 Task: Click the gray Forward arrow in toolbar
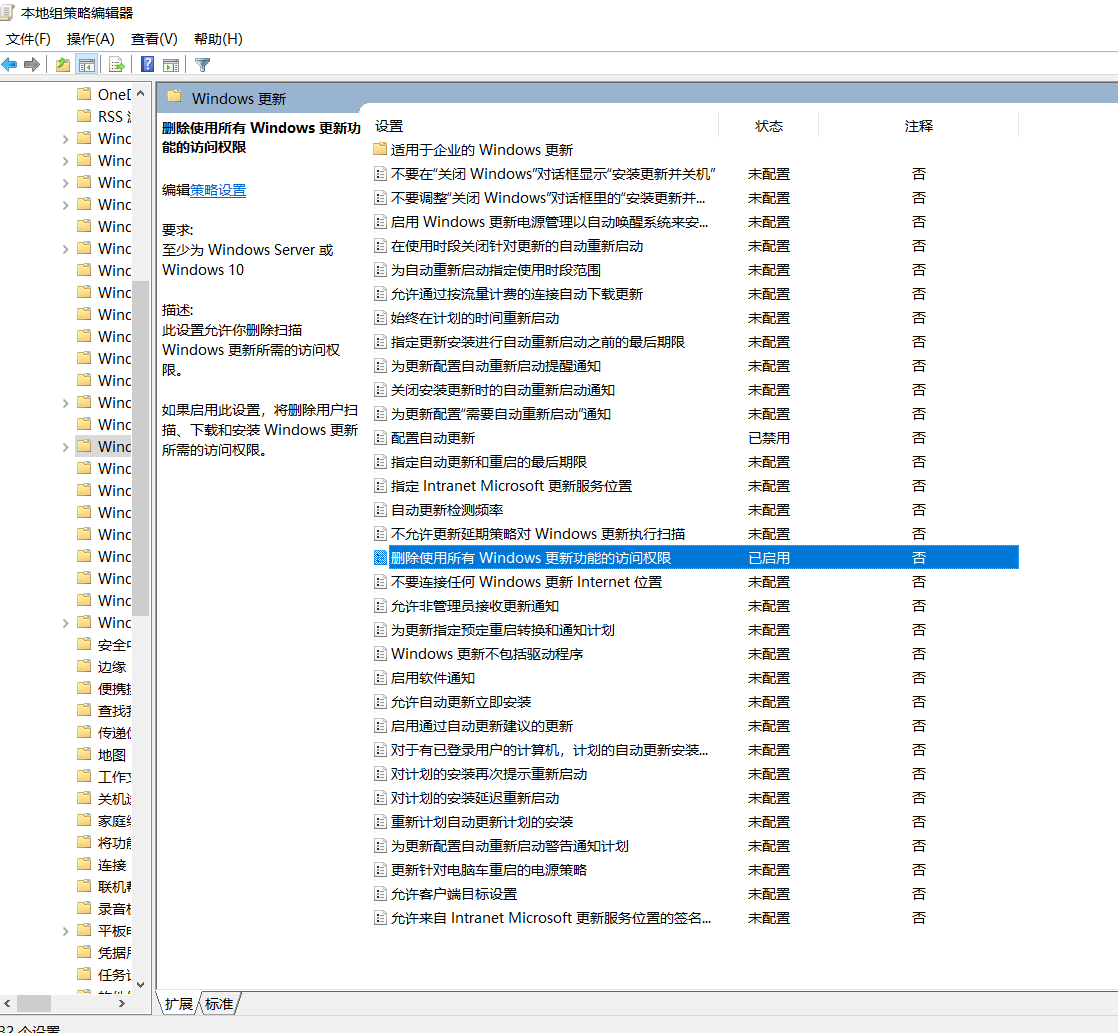pyautogui.click(x=31, y=65)
